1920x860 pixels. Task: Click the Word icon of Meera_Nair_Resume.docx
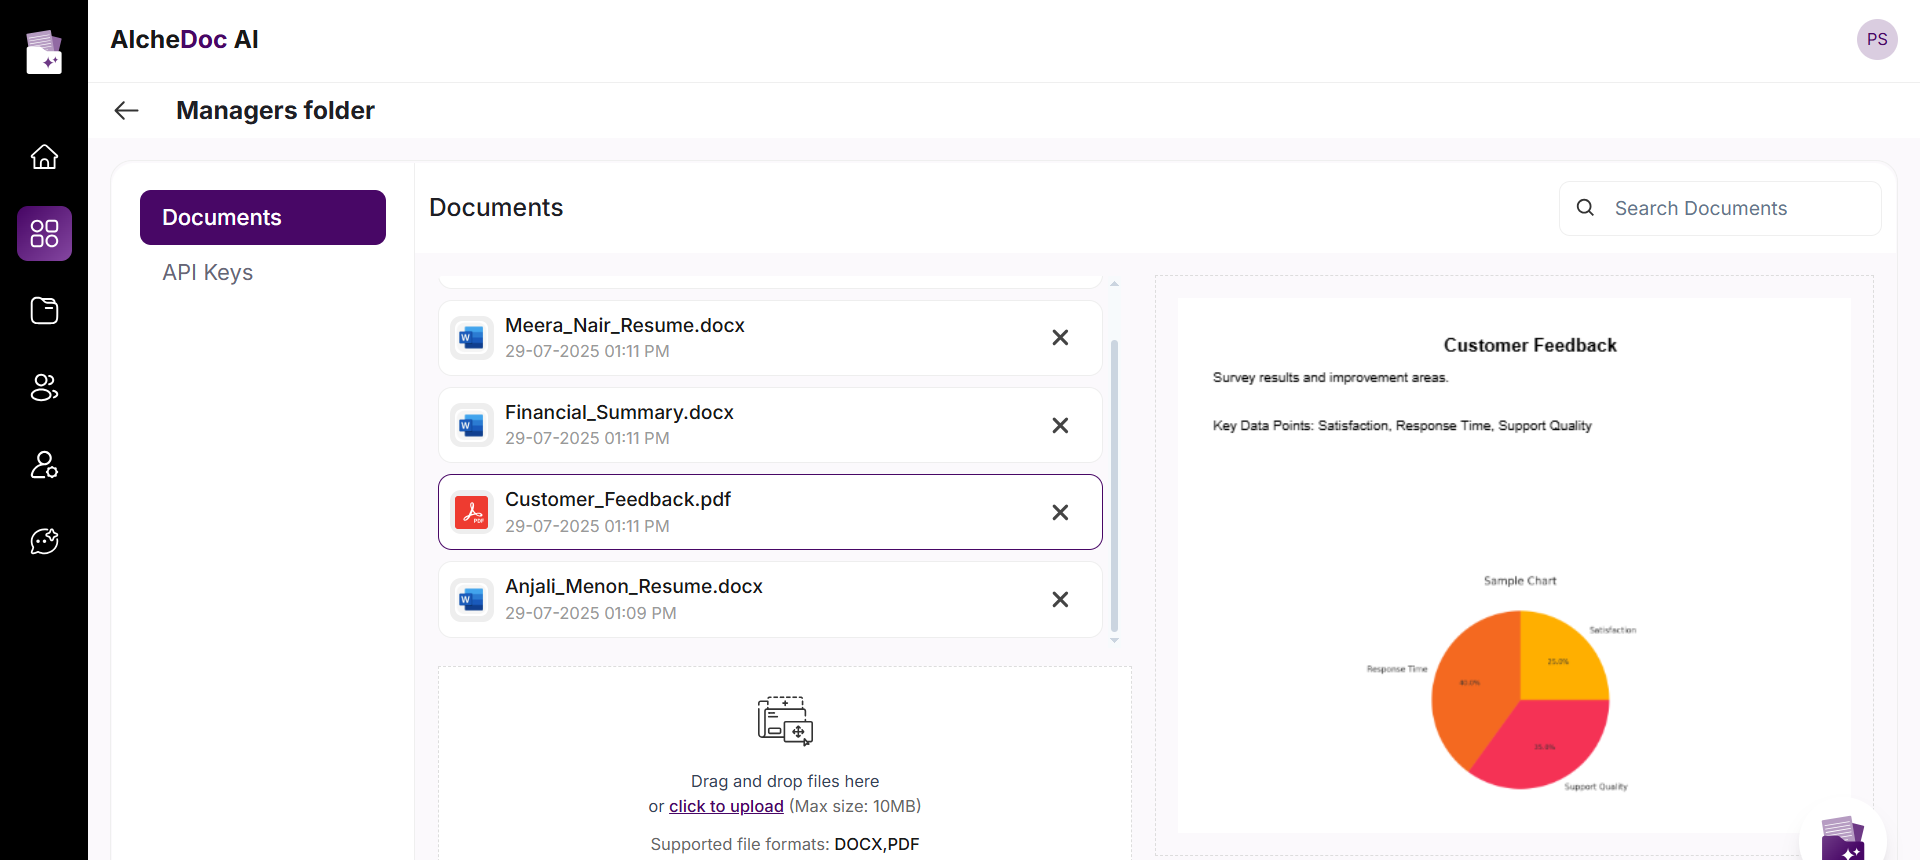point(471,338)
